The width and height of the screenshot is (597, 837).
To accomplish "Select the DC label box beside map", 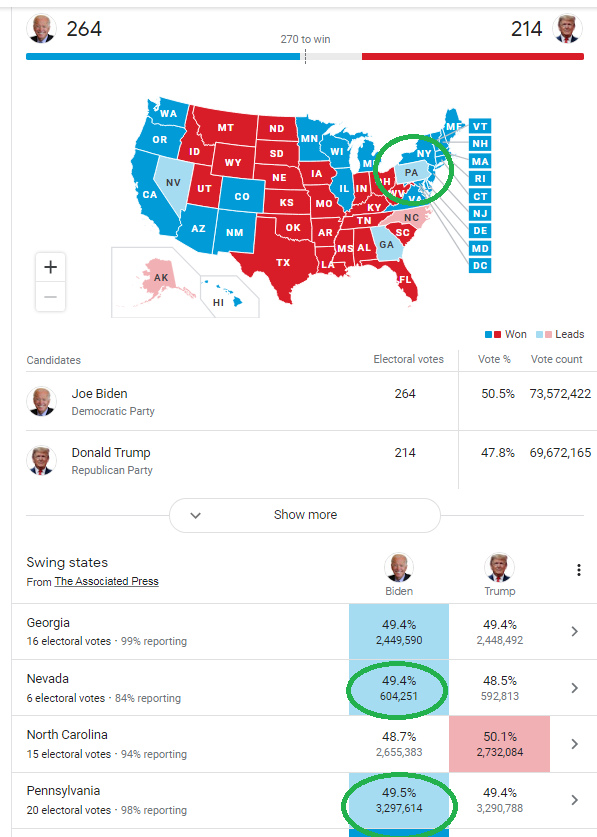I will click(480, 265).
